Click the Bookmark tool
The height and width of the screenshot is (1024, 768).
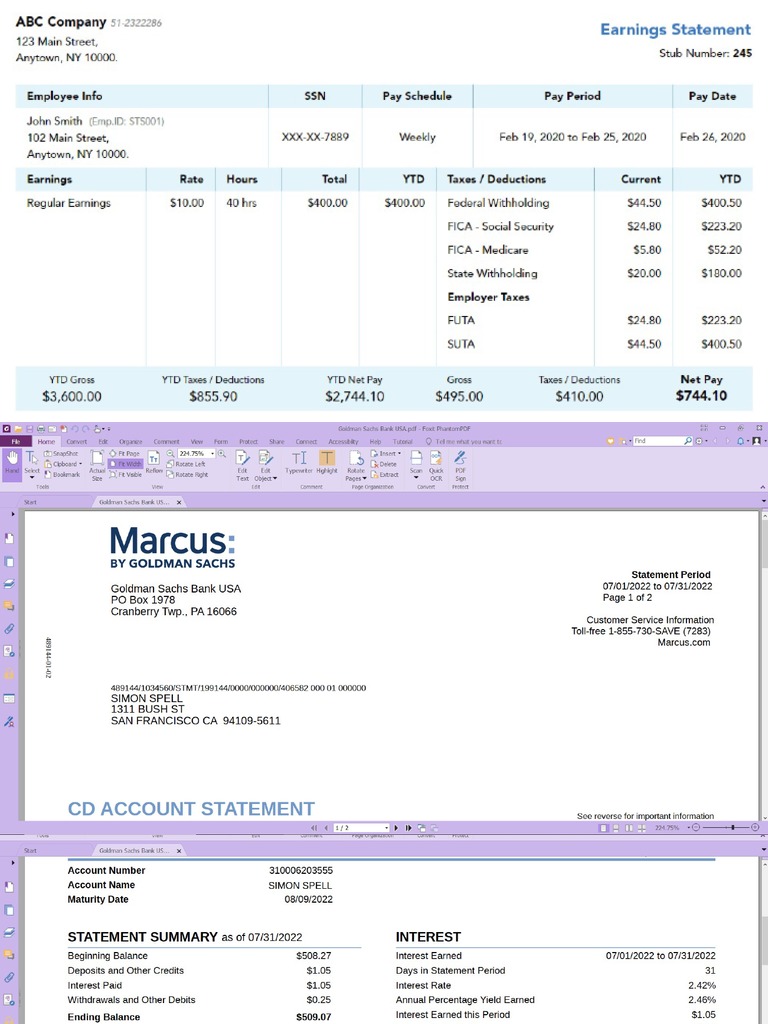point(62,474)
